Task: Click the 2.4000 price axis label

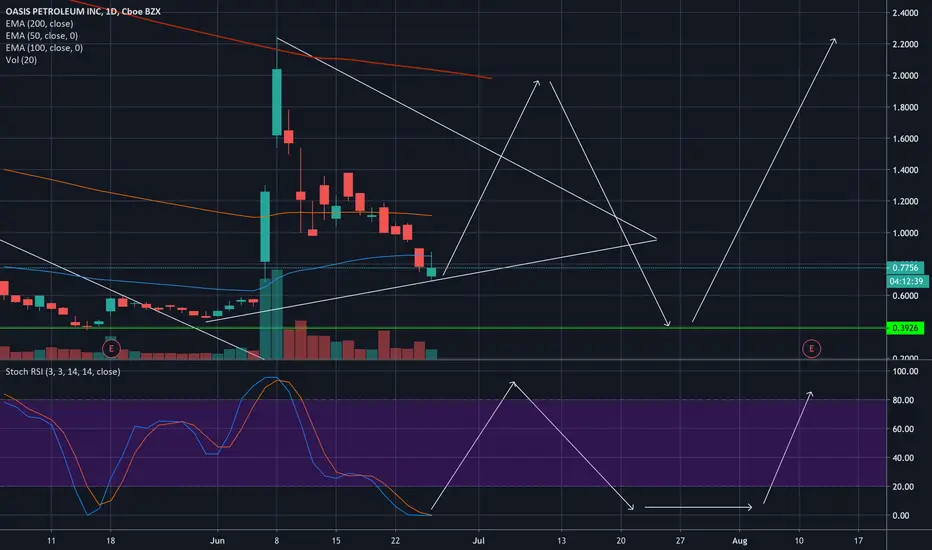Action: (x=905, y=13)
